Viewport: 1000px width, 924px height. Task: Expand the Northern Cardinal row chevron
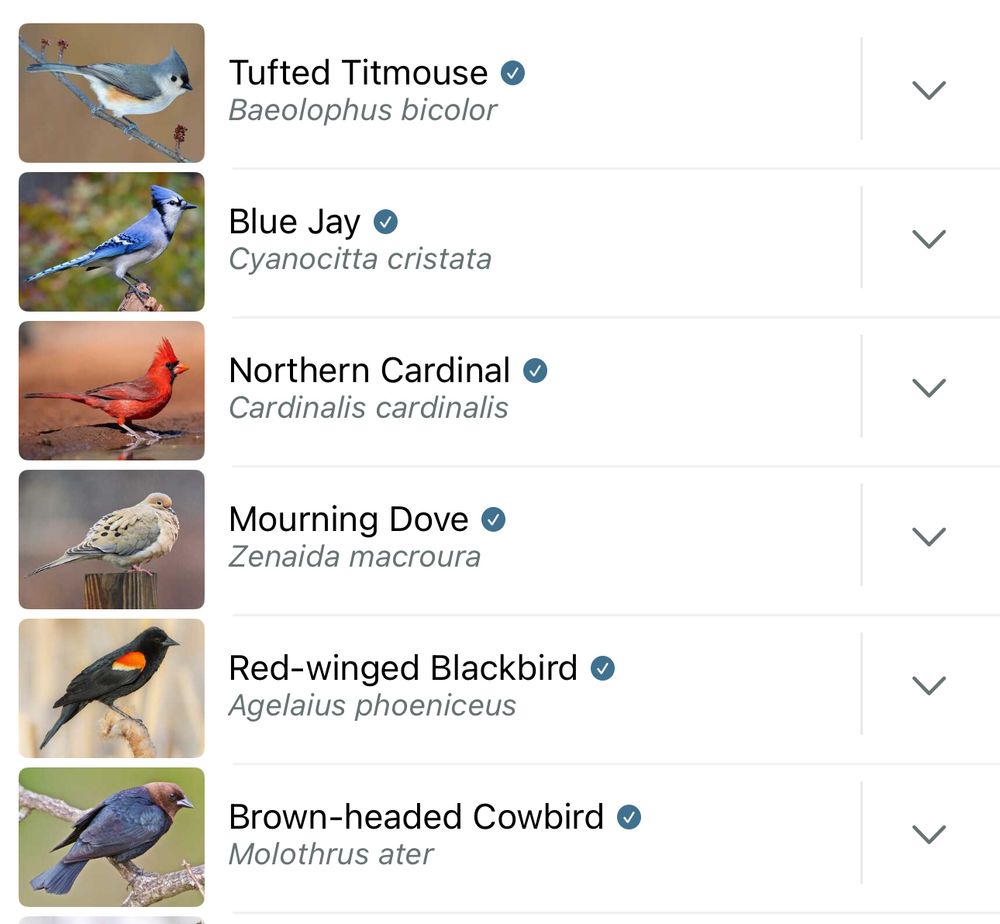(929, 388)
